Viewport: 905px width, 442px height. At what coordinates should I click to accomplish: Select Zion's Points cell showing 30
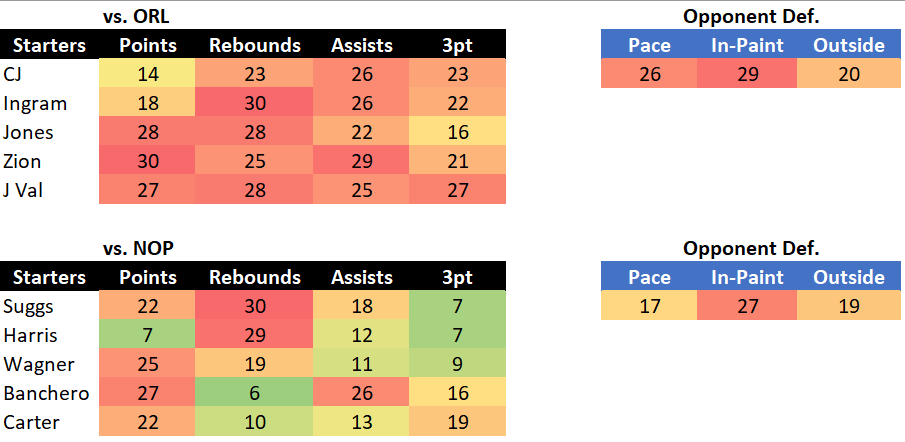tap(148, 160)
